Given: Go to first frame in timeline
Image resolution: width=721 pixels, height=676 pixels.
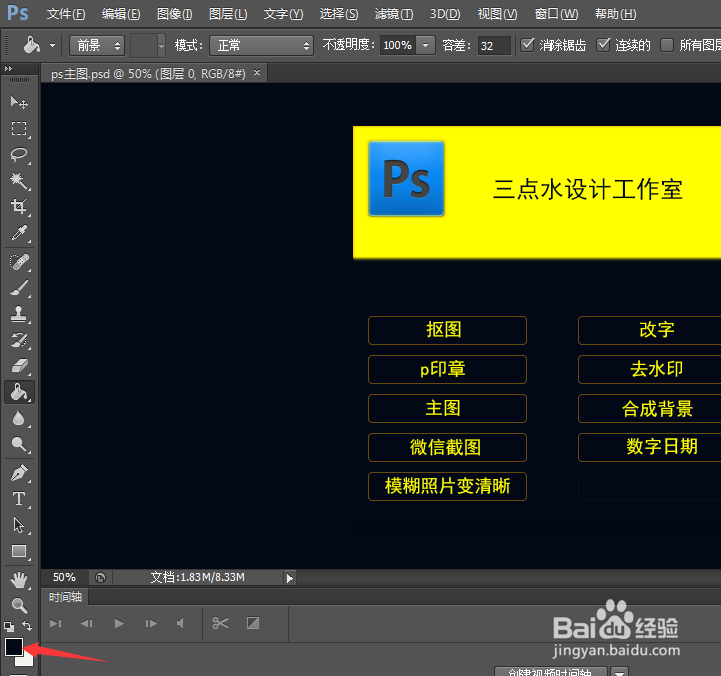Looking at the screenshot, I should (55, 624).
